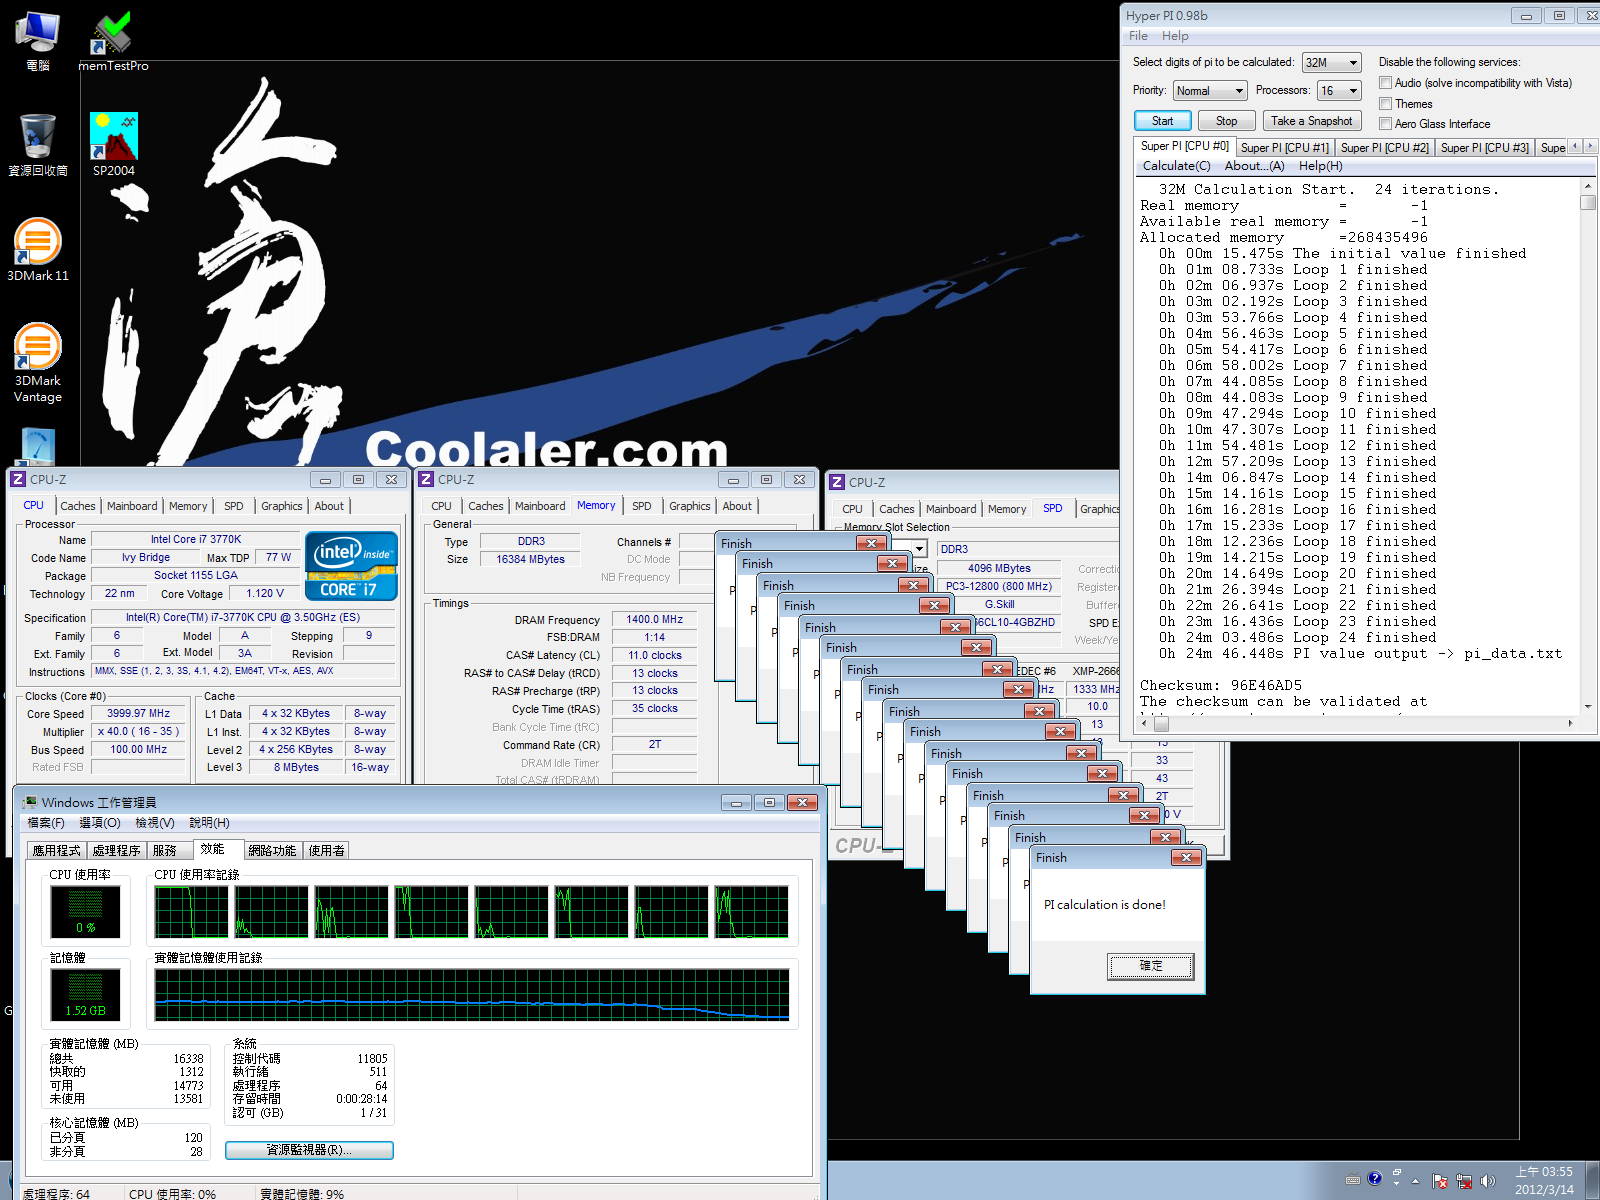Open the 3DMark Vantage desktop shortcut

click(38, 363)
